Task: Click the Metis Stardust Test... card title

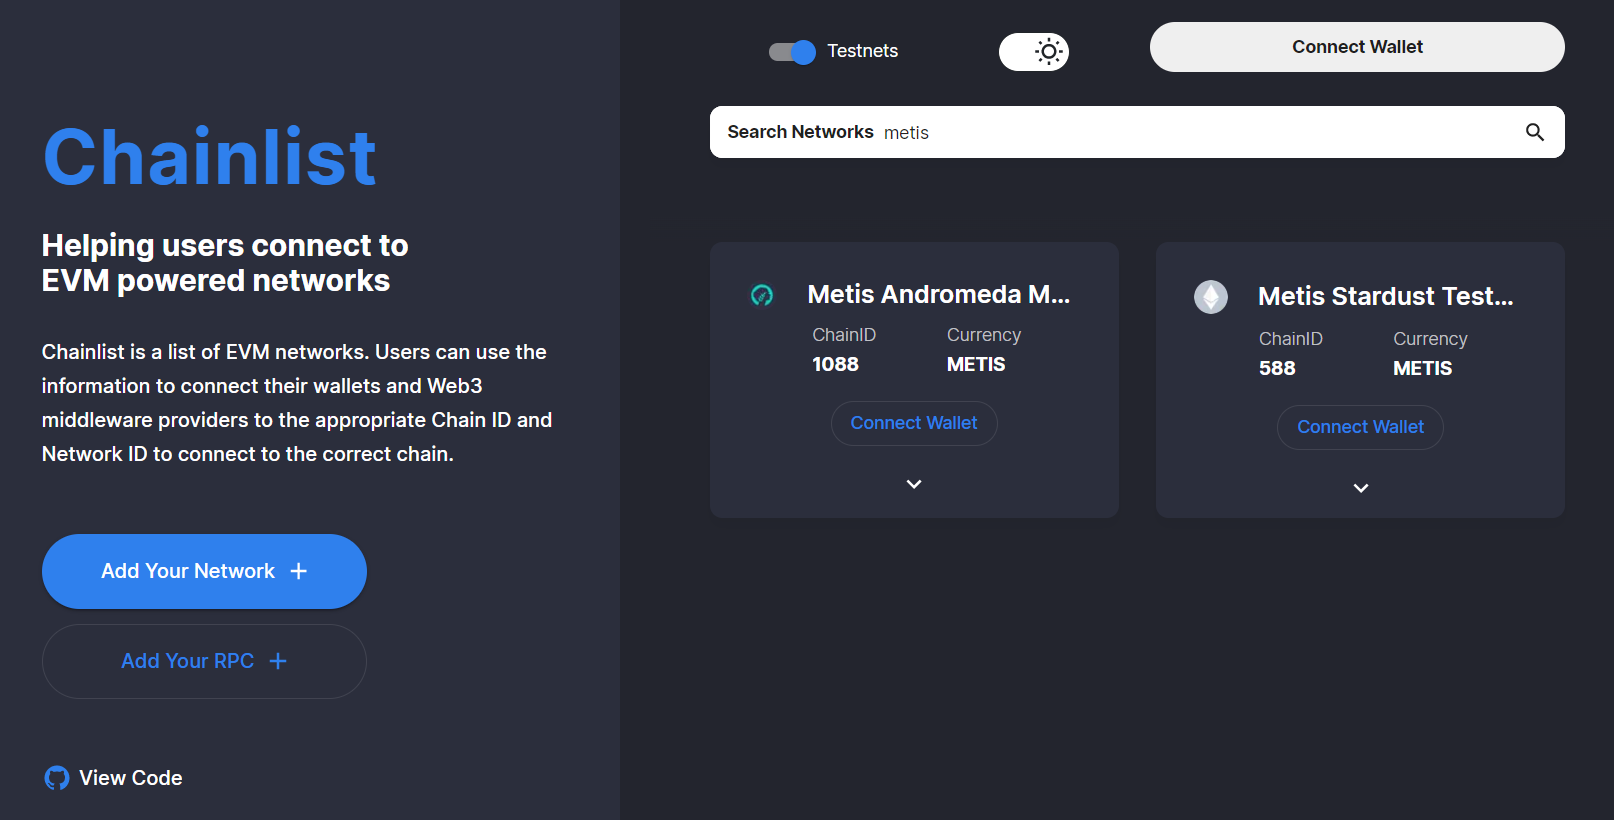Action: point(1386,296)
